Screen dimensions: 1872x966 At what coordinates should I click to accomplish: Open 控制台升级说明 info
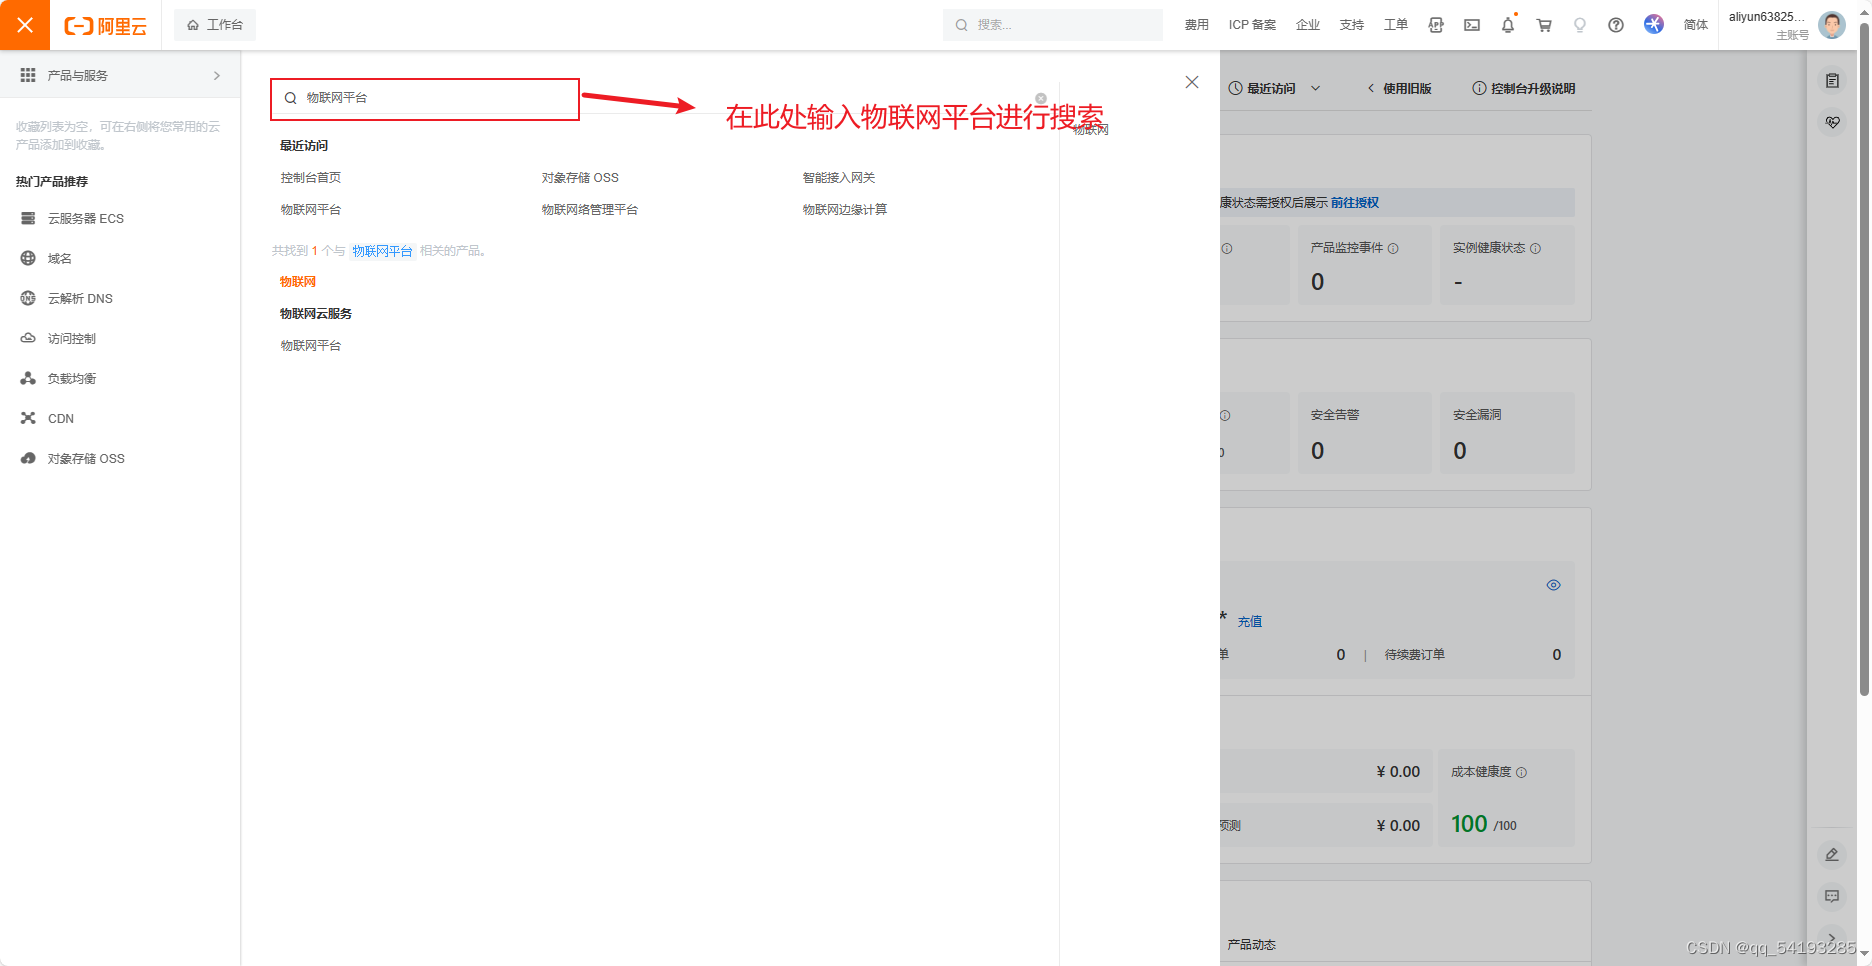click(1524, 88)
